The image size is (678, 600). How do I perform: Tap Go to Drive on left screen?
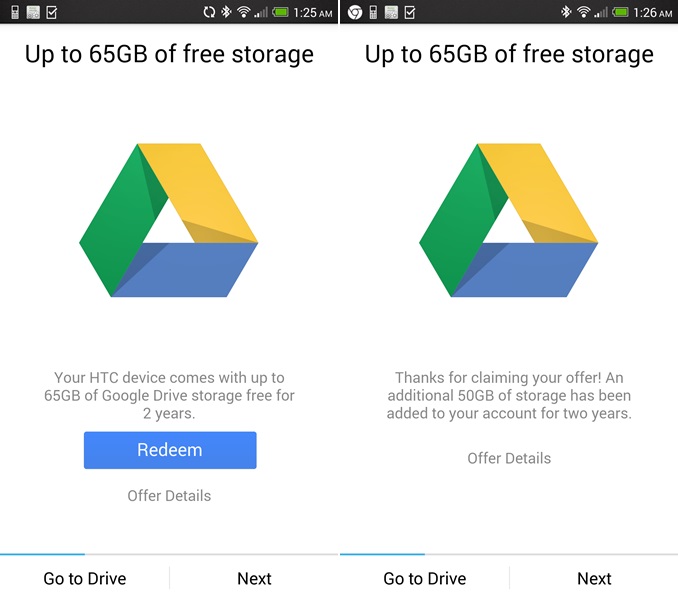(85, 578)
